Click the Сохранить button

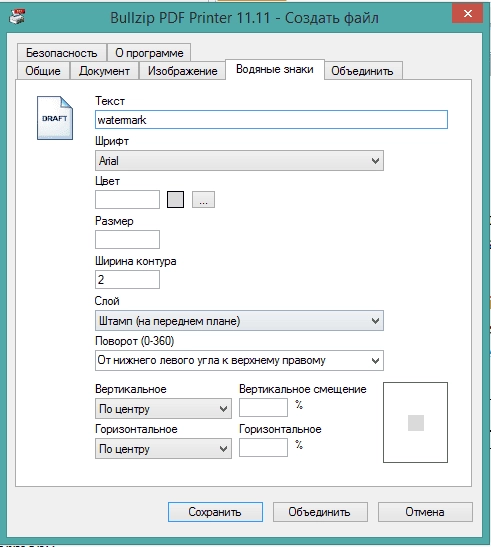click(x=215, y=512)
